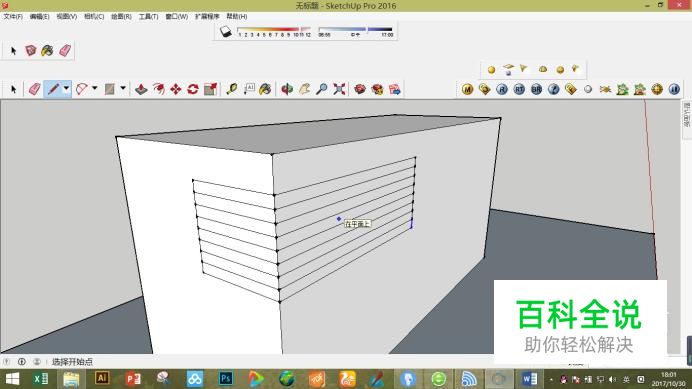Select the Move tool
692x389 pixels.
[176, 89]
